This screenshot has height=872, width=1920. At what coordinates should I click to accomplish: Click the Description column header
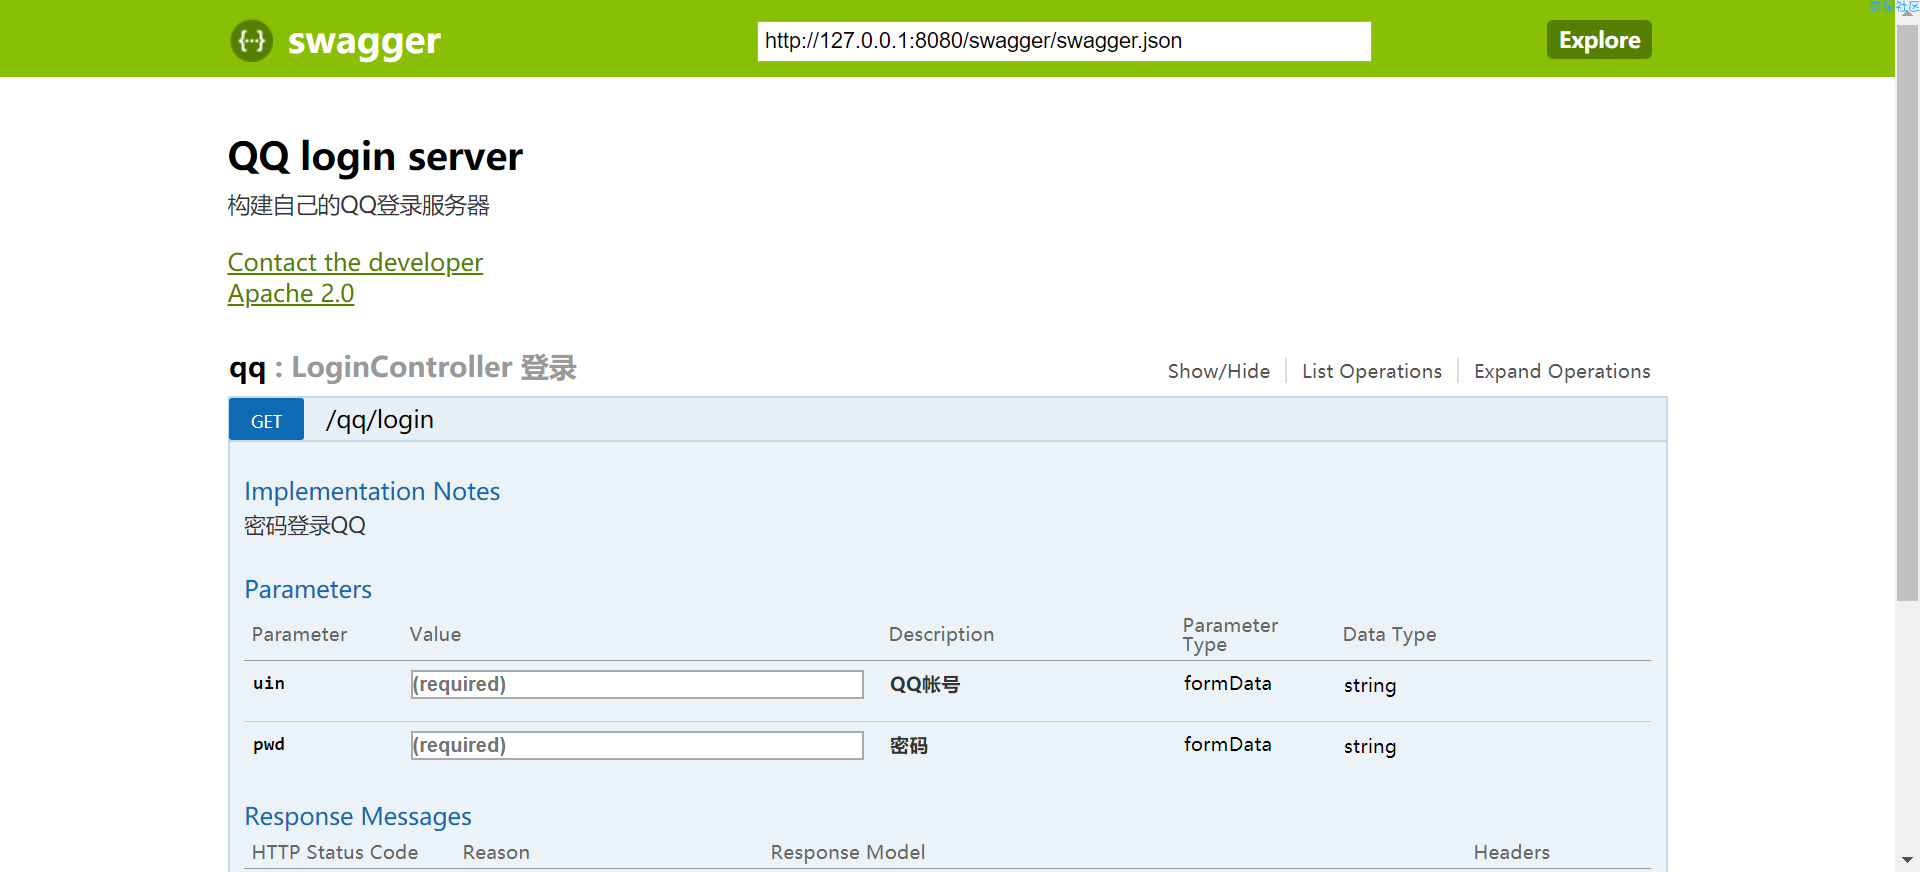point(941,634)
